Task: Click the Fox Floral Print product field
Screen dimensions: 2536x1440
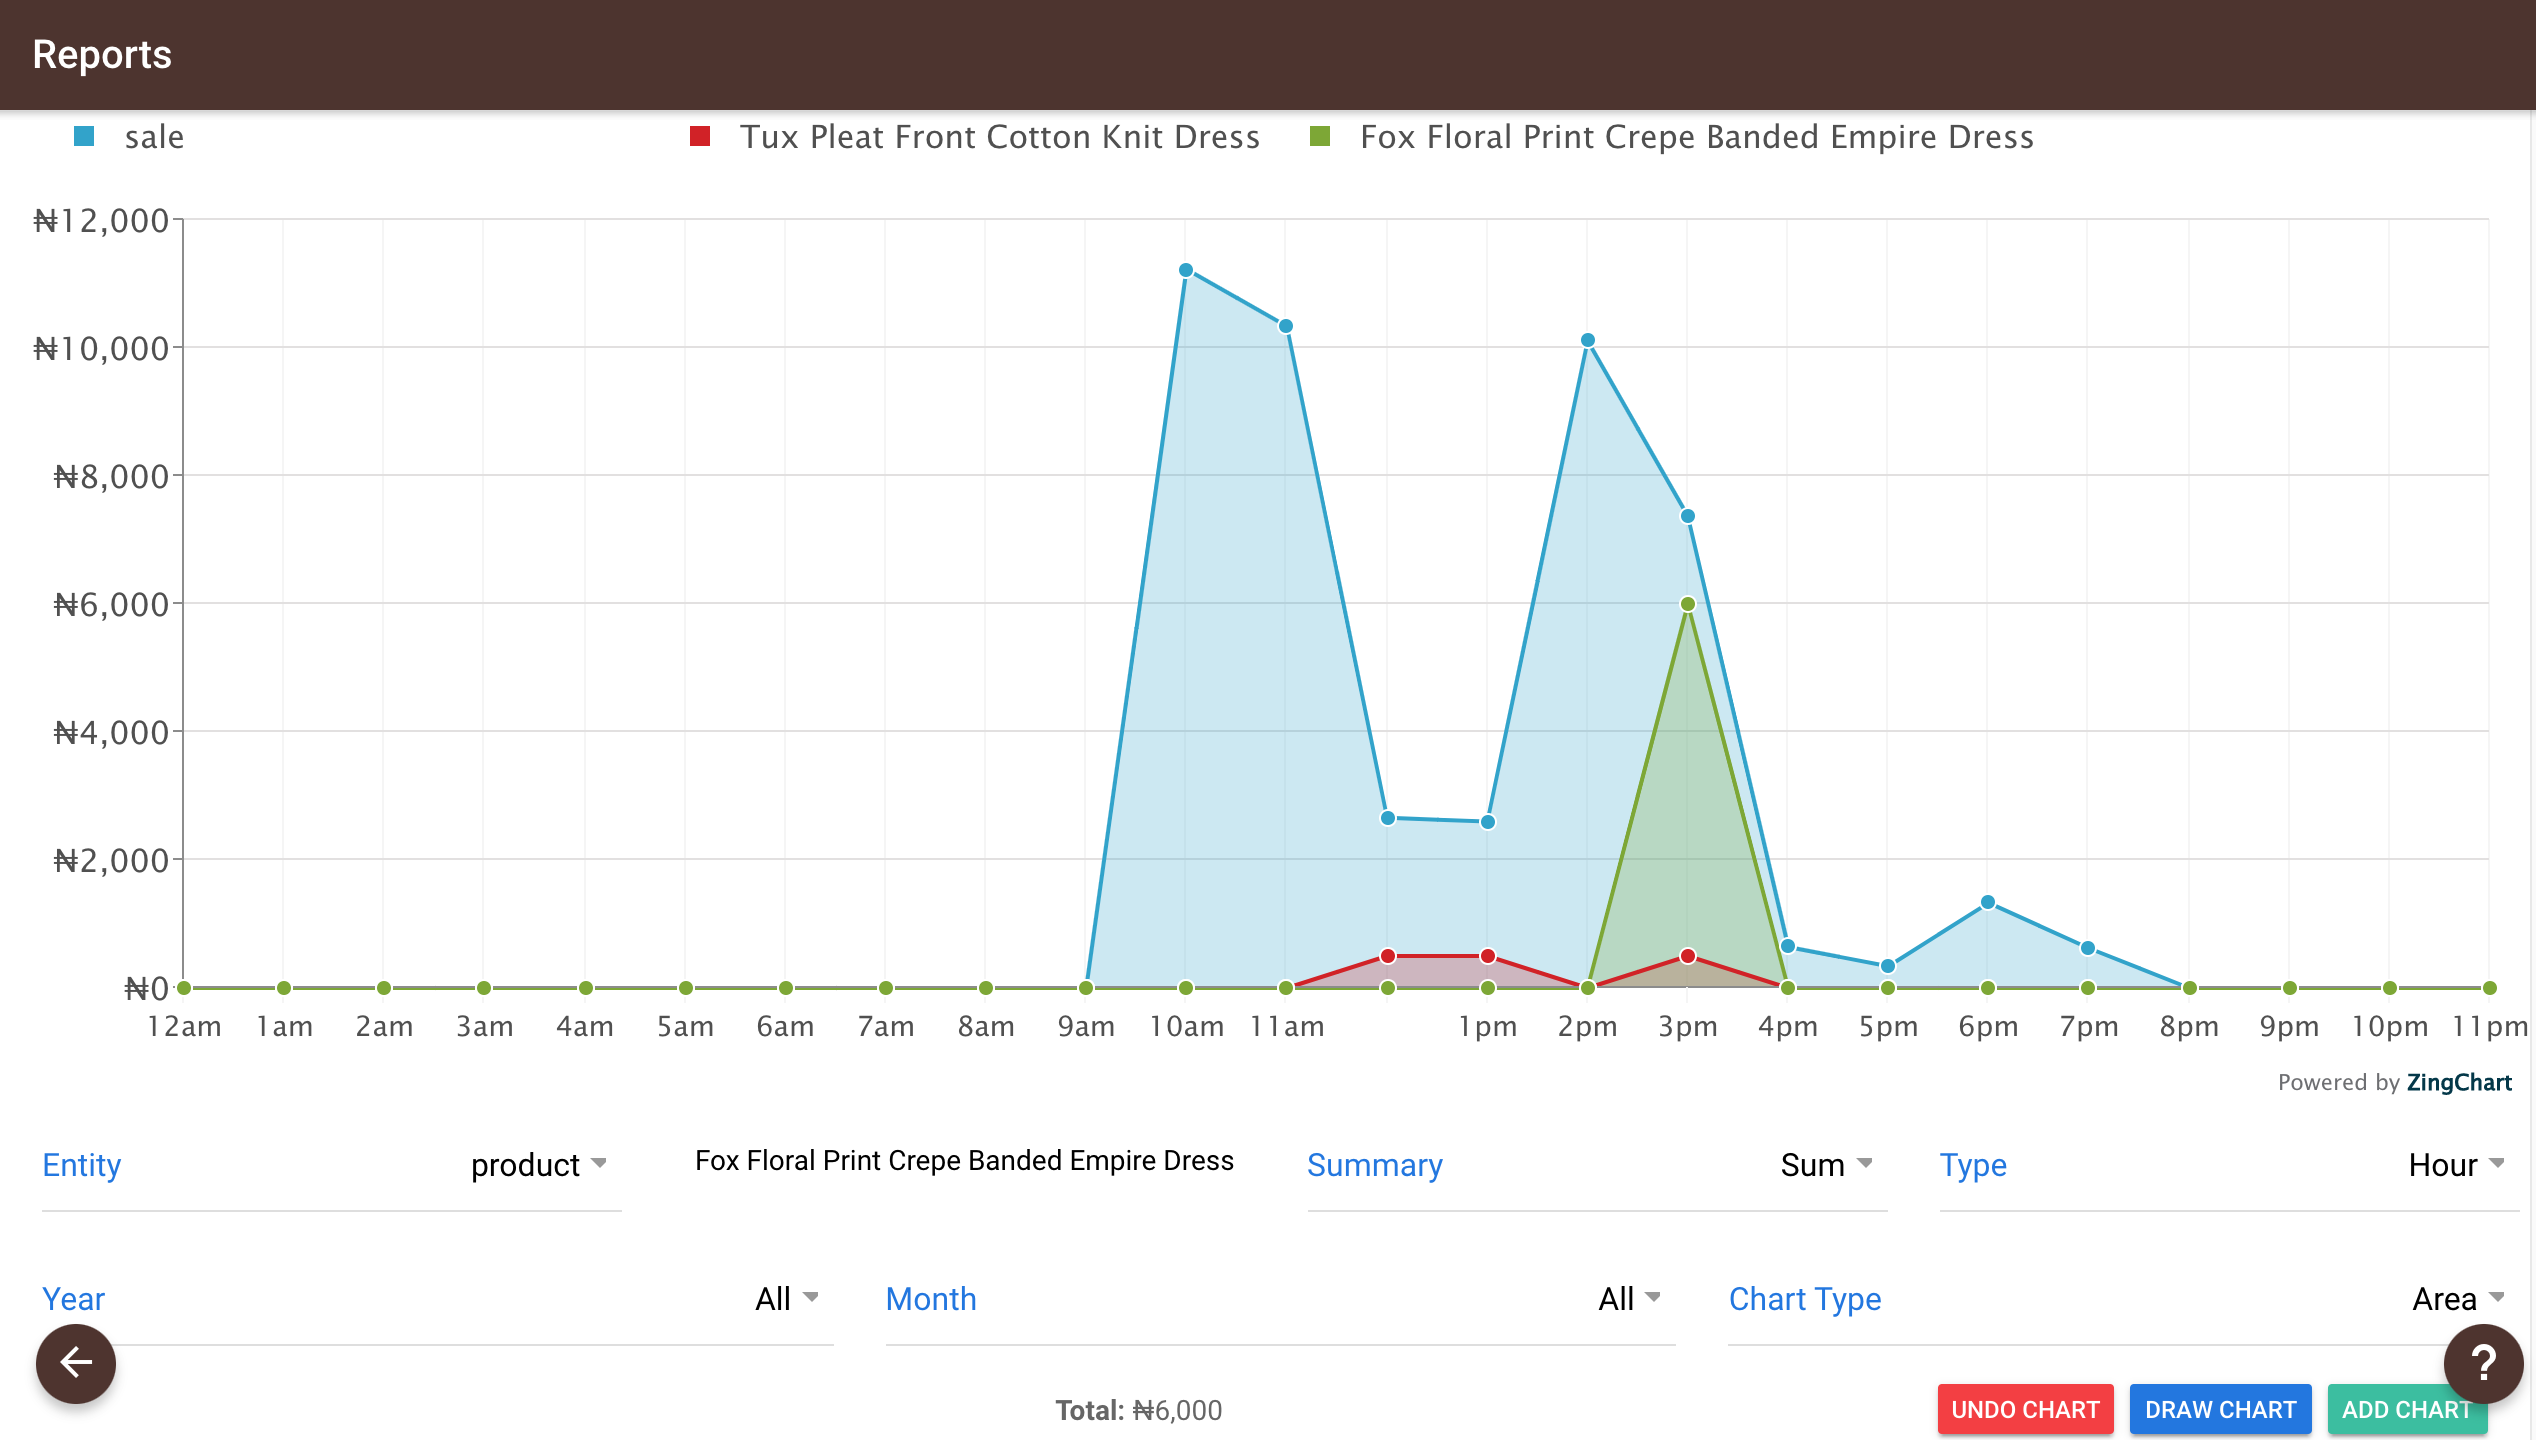Action: tap(964, 1161)
